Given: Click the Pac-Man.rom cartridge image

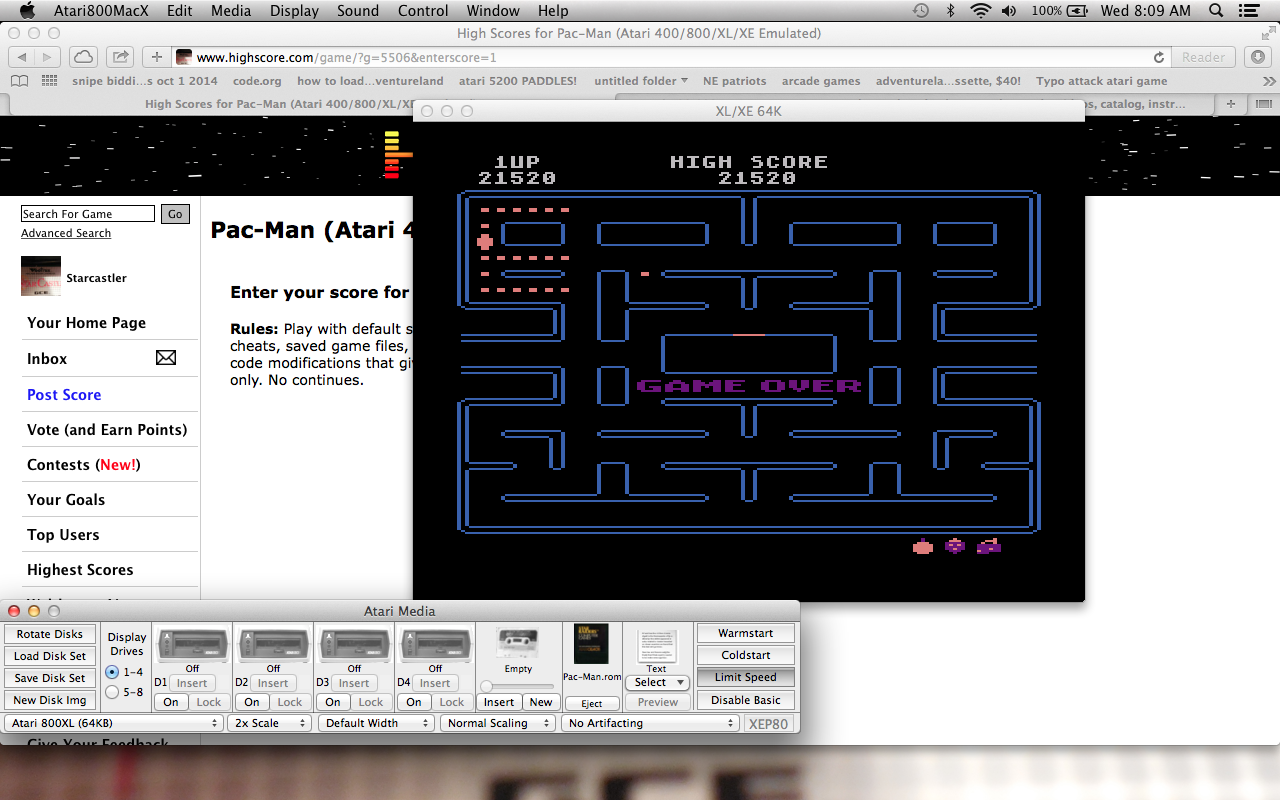Looking at the screenshot, I should pos(591,644).
